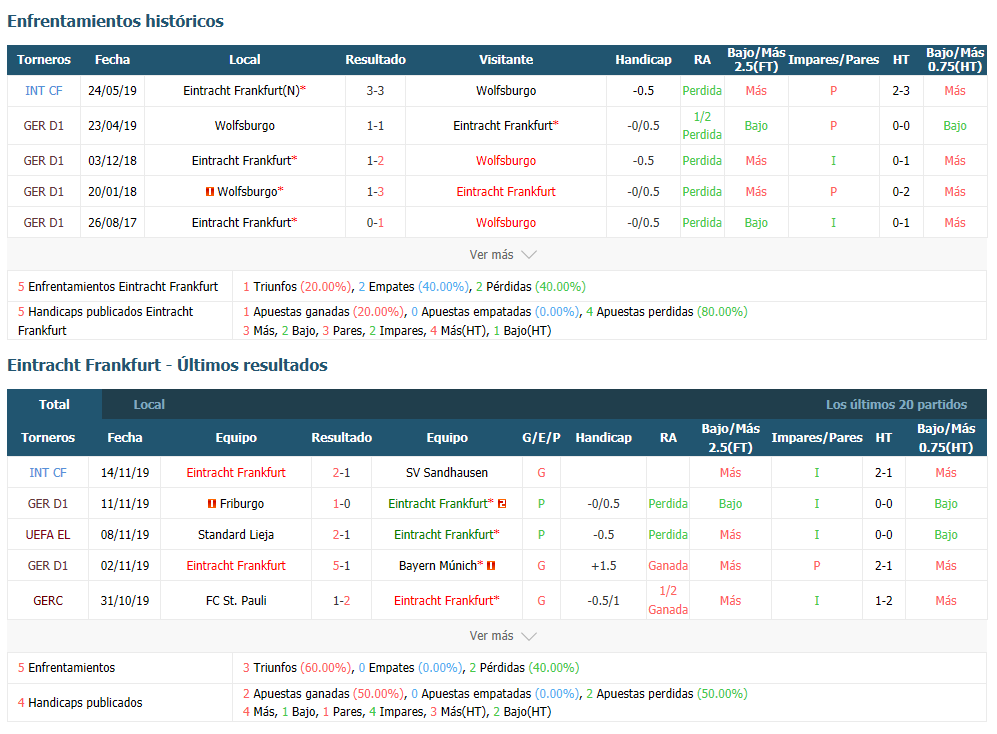The image size is (997, 734).
Task: Click the red Wolfsburgo visitor on 03/12/18
Action: point(506,161)
